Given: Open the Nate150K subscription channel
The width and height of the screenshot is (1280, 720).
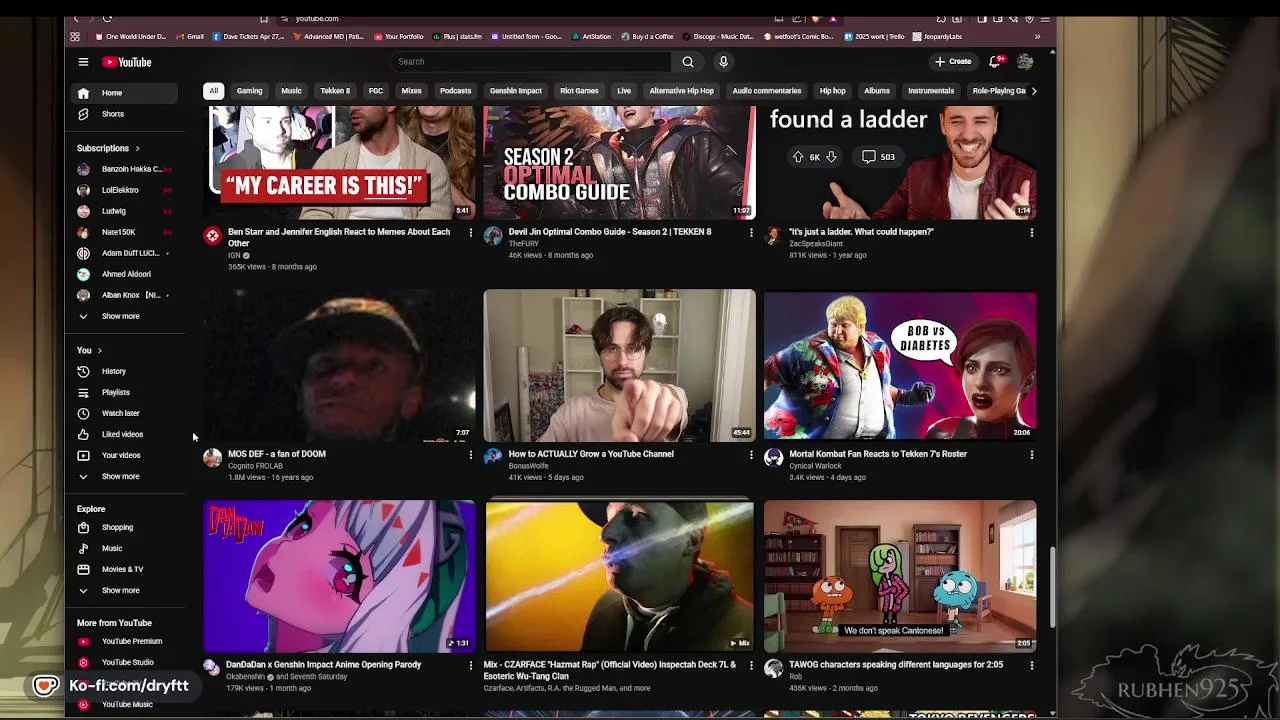Looking at the screenshot, I should [125, 232].
